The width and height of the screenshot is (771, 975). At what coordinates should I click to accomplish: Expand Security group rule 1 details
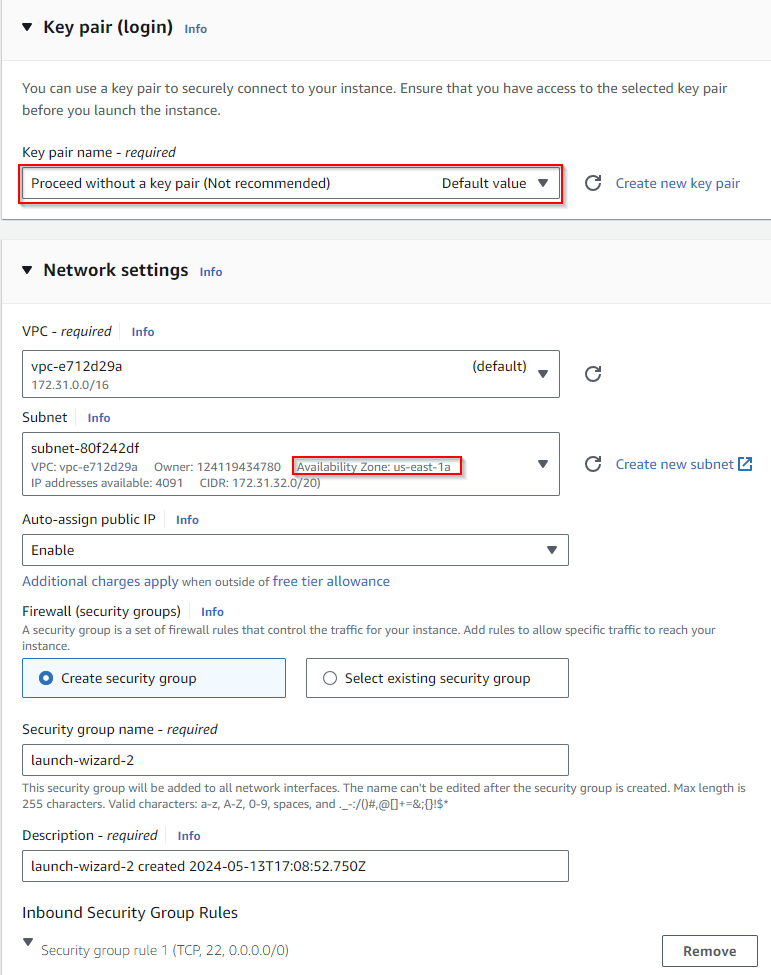(28, 943)
